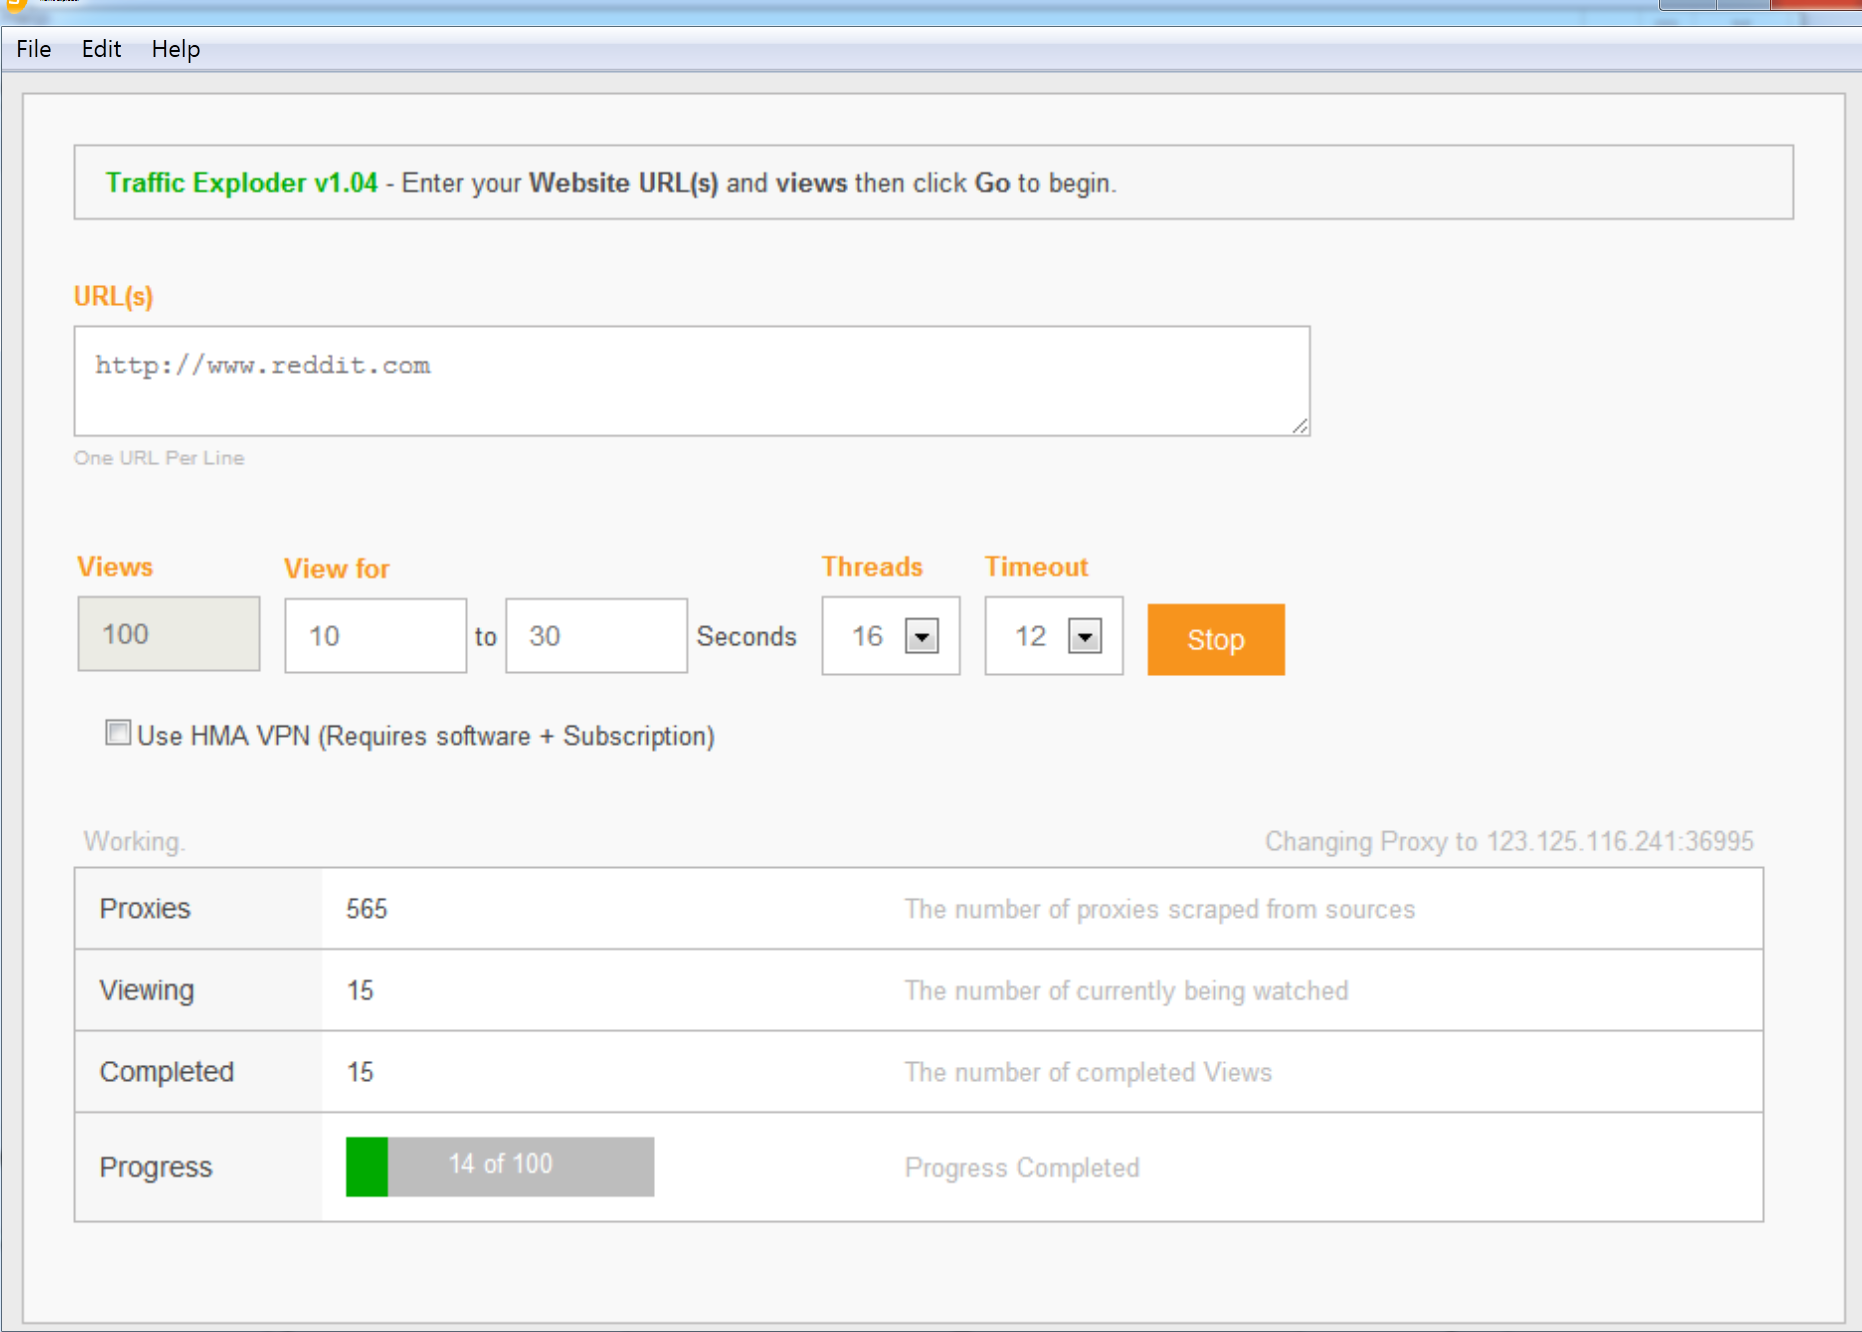
Task: Open the Help menu
Action: point(176,48)
